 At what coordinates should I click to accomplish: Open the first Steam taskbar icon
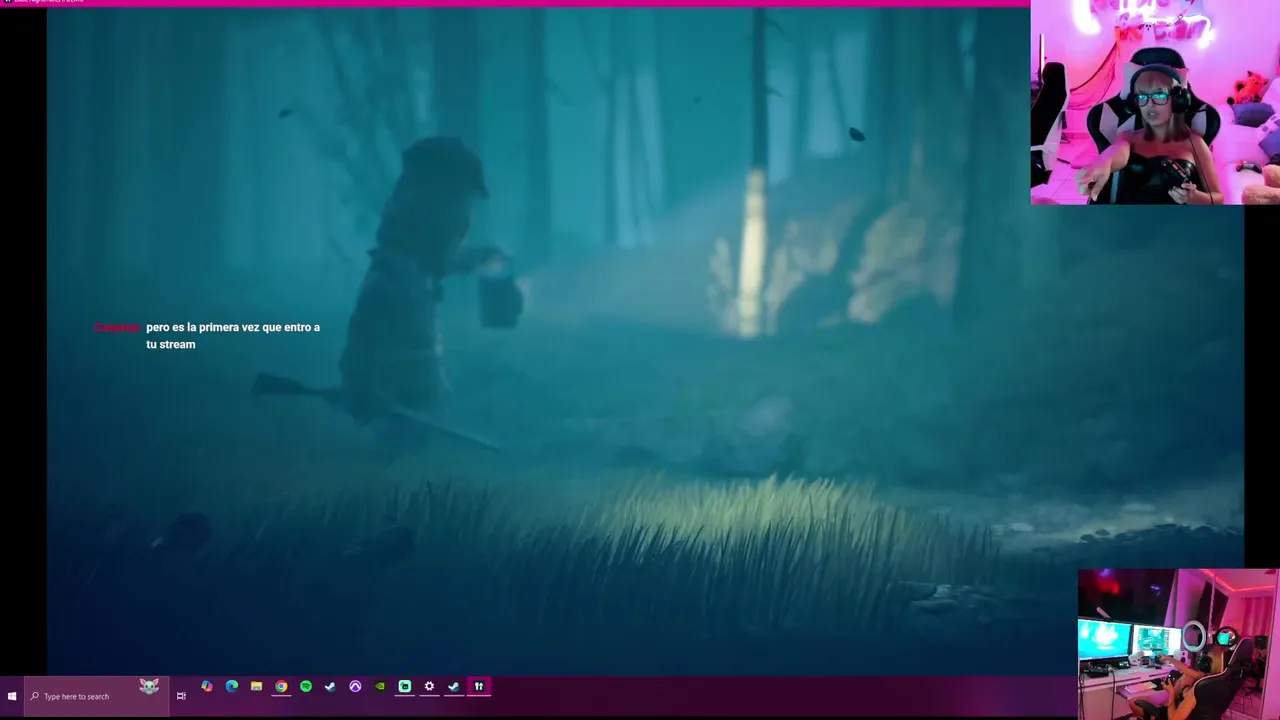[330, 687]
